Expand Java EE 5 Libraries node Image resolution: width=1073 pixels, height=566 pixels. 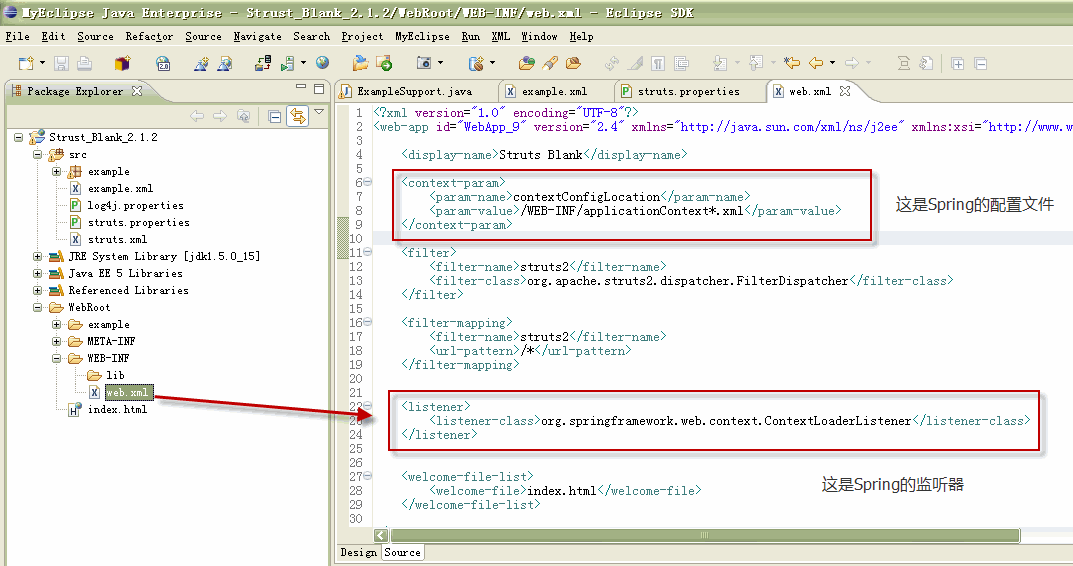[38, 274]
